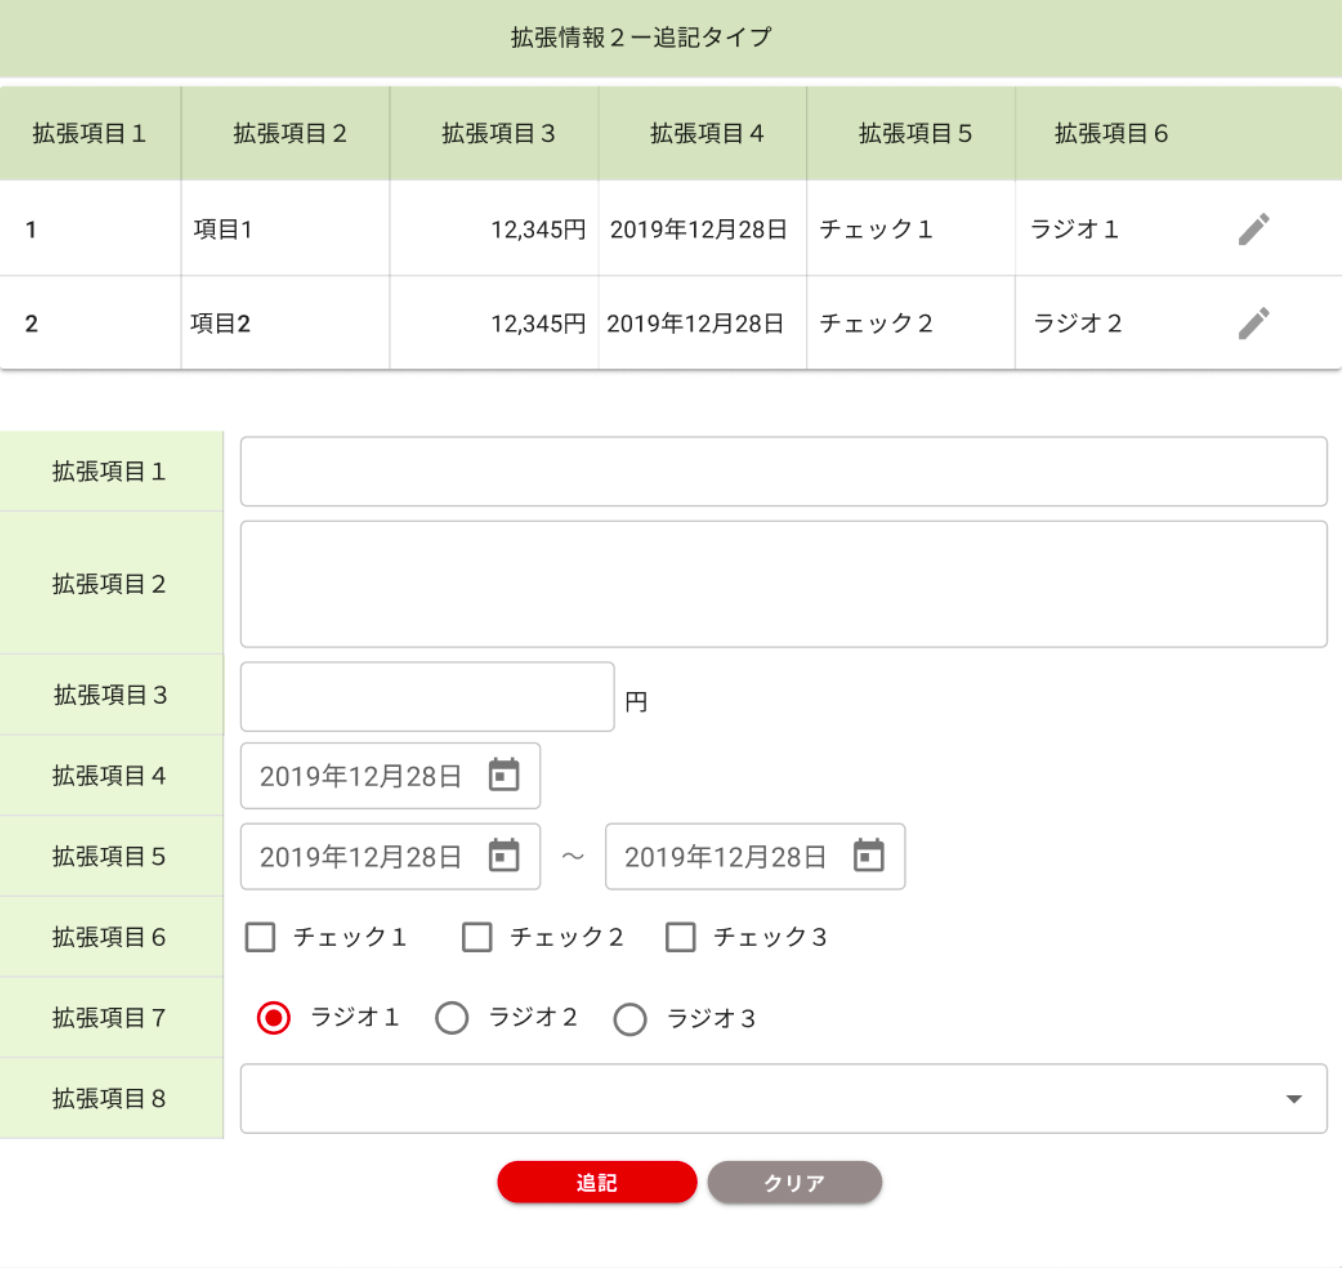Image resolution: width=1342 pixels, height=1268 pixels.
Task: Open the calendar icon for 拡張項目４ date
Action: (x=504, y=775)
